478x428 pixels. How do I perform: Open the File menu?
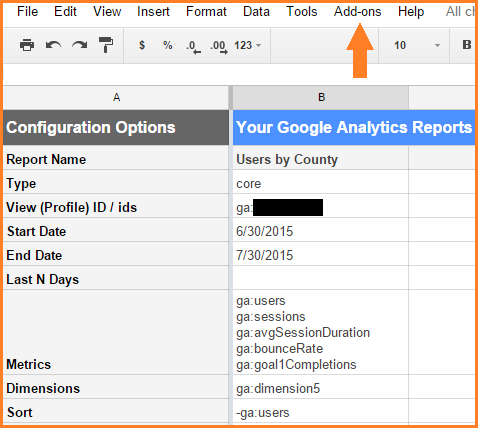[27, 12]
